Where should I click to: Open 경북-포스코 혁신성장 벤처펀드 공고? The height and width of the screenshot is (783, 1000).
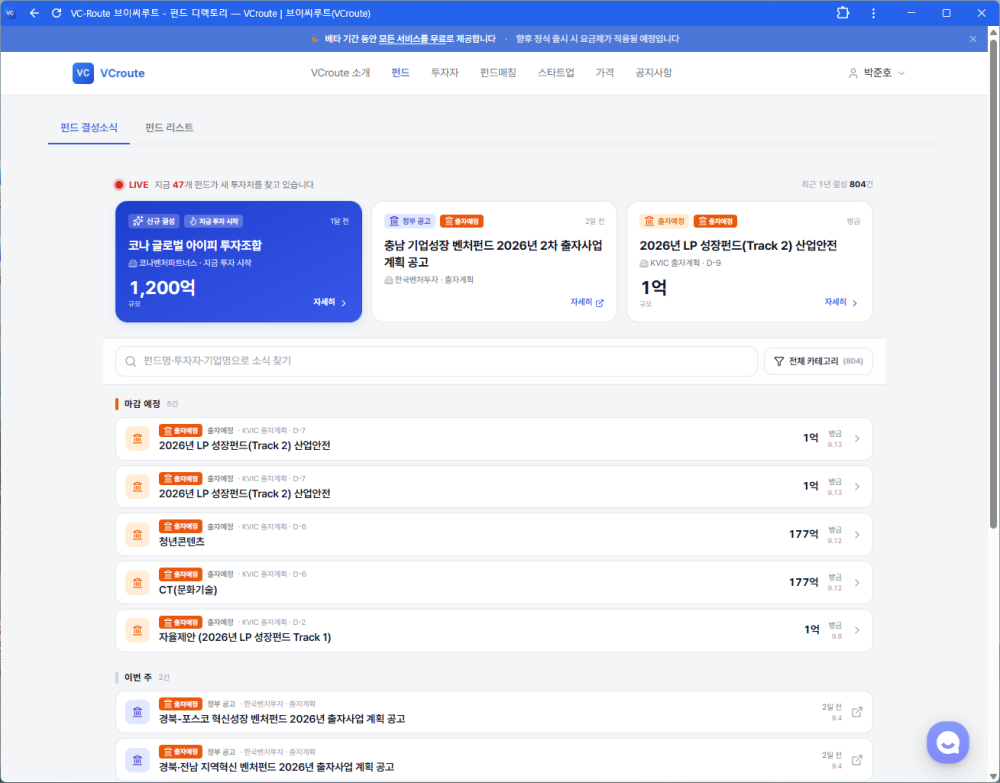pyautogui.click(x=494, y=712)
